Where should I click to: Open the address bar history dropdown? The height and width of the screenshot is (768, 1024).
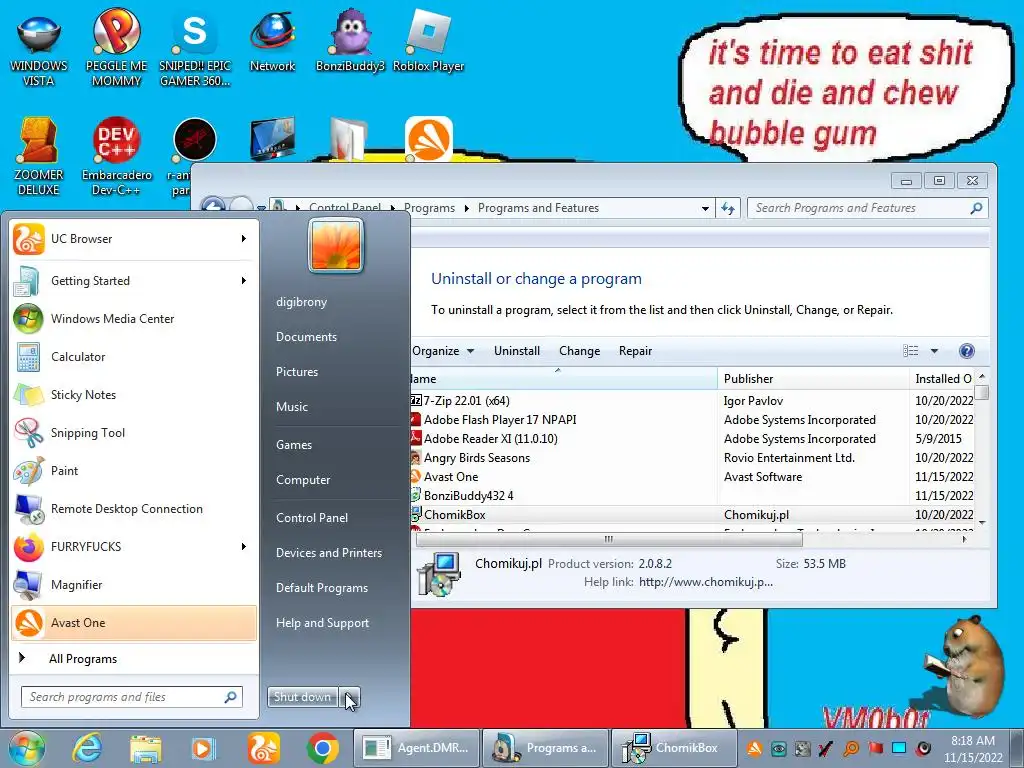click(705, 208)
